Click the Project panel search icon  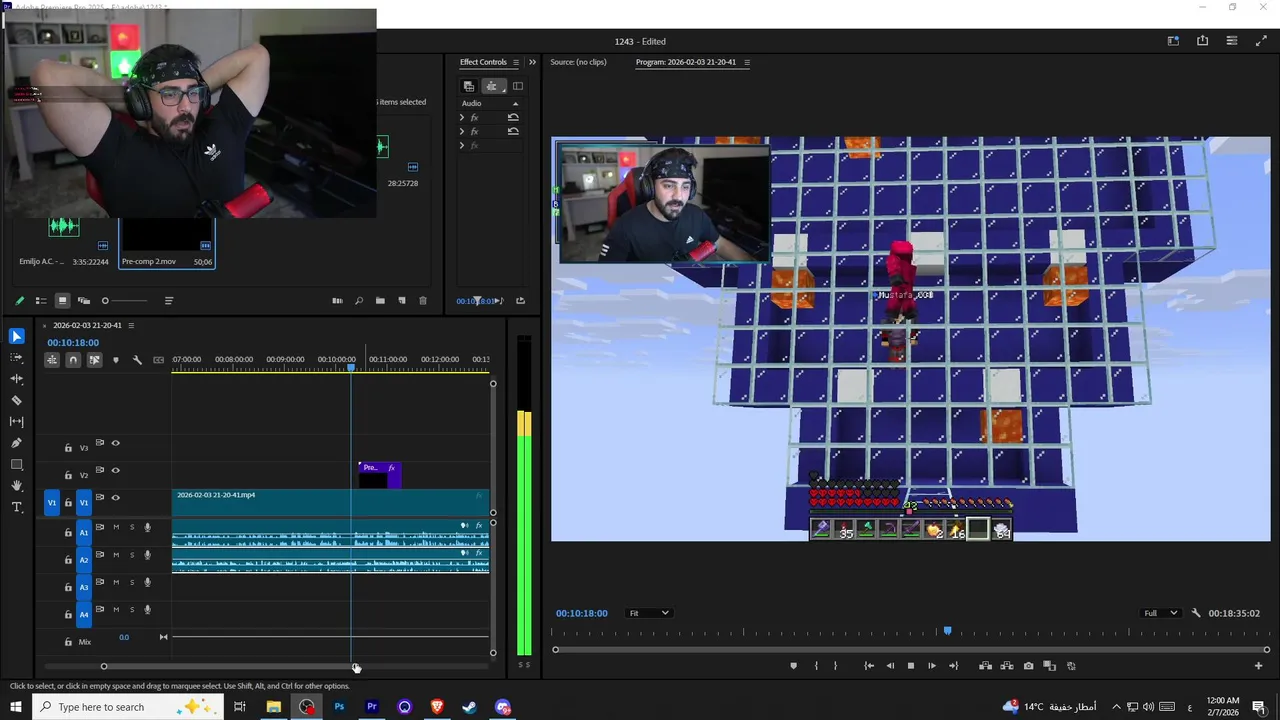358,301
